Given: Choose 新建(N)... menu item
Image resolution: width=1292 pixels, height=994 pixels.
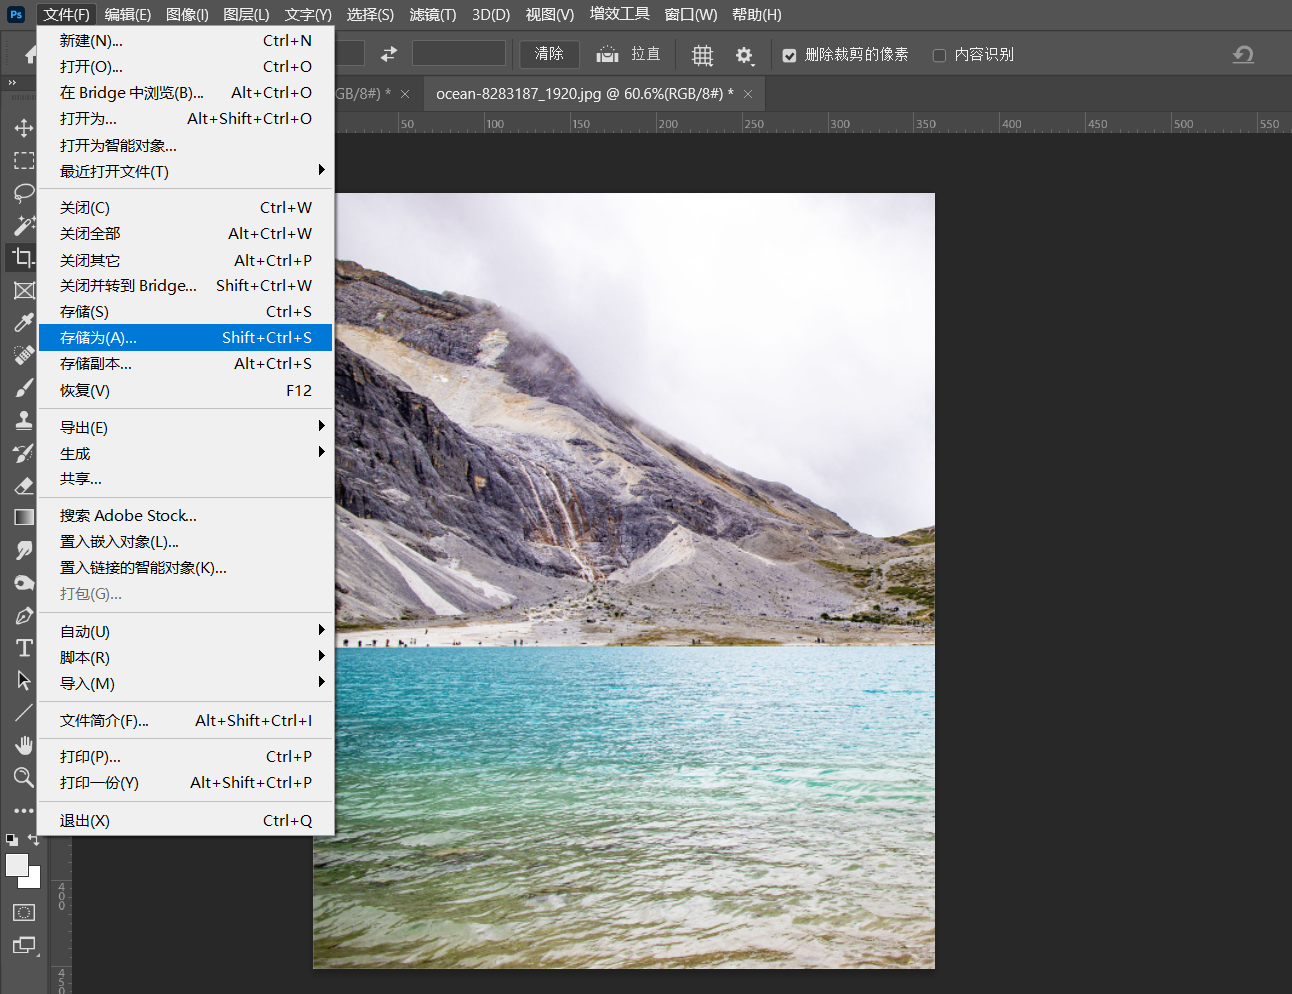Looking at the screenshot, I should coord(185,40).
